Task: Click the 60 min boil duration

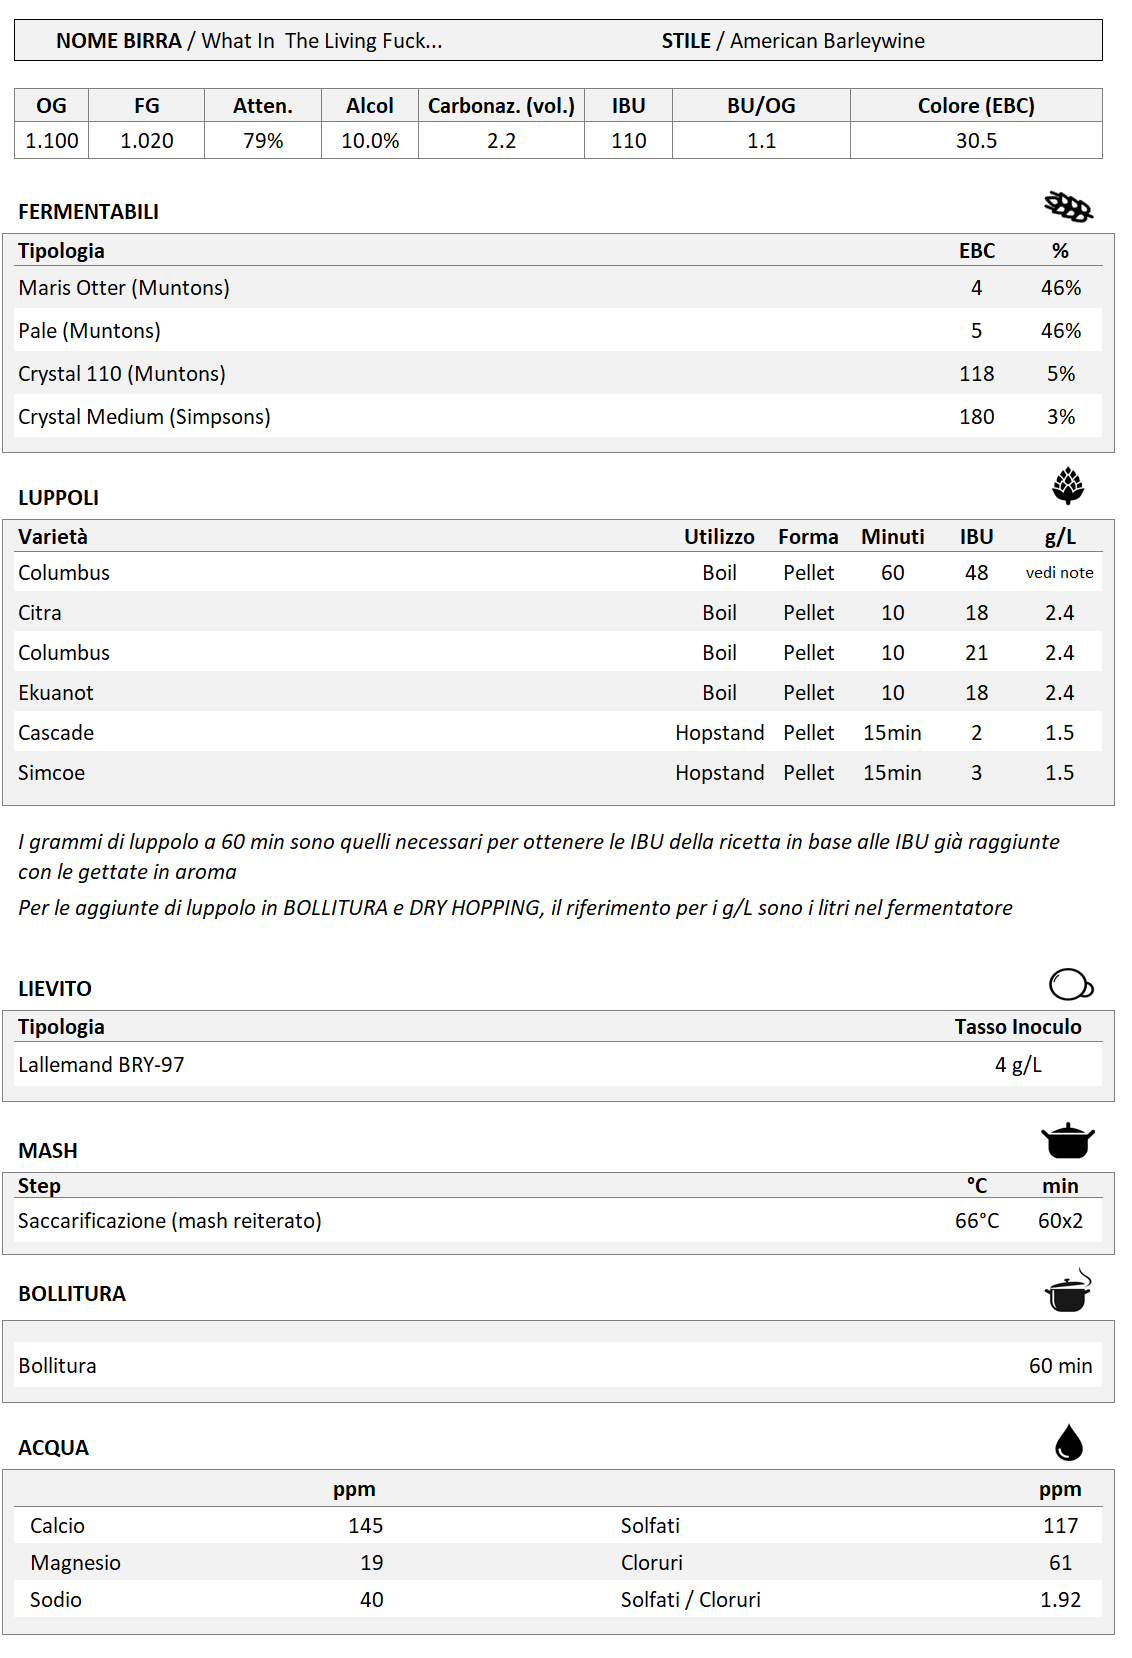Action: (x=1060, y=1366)
